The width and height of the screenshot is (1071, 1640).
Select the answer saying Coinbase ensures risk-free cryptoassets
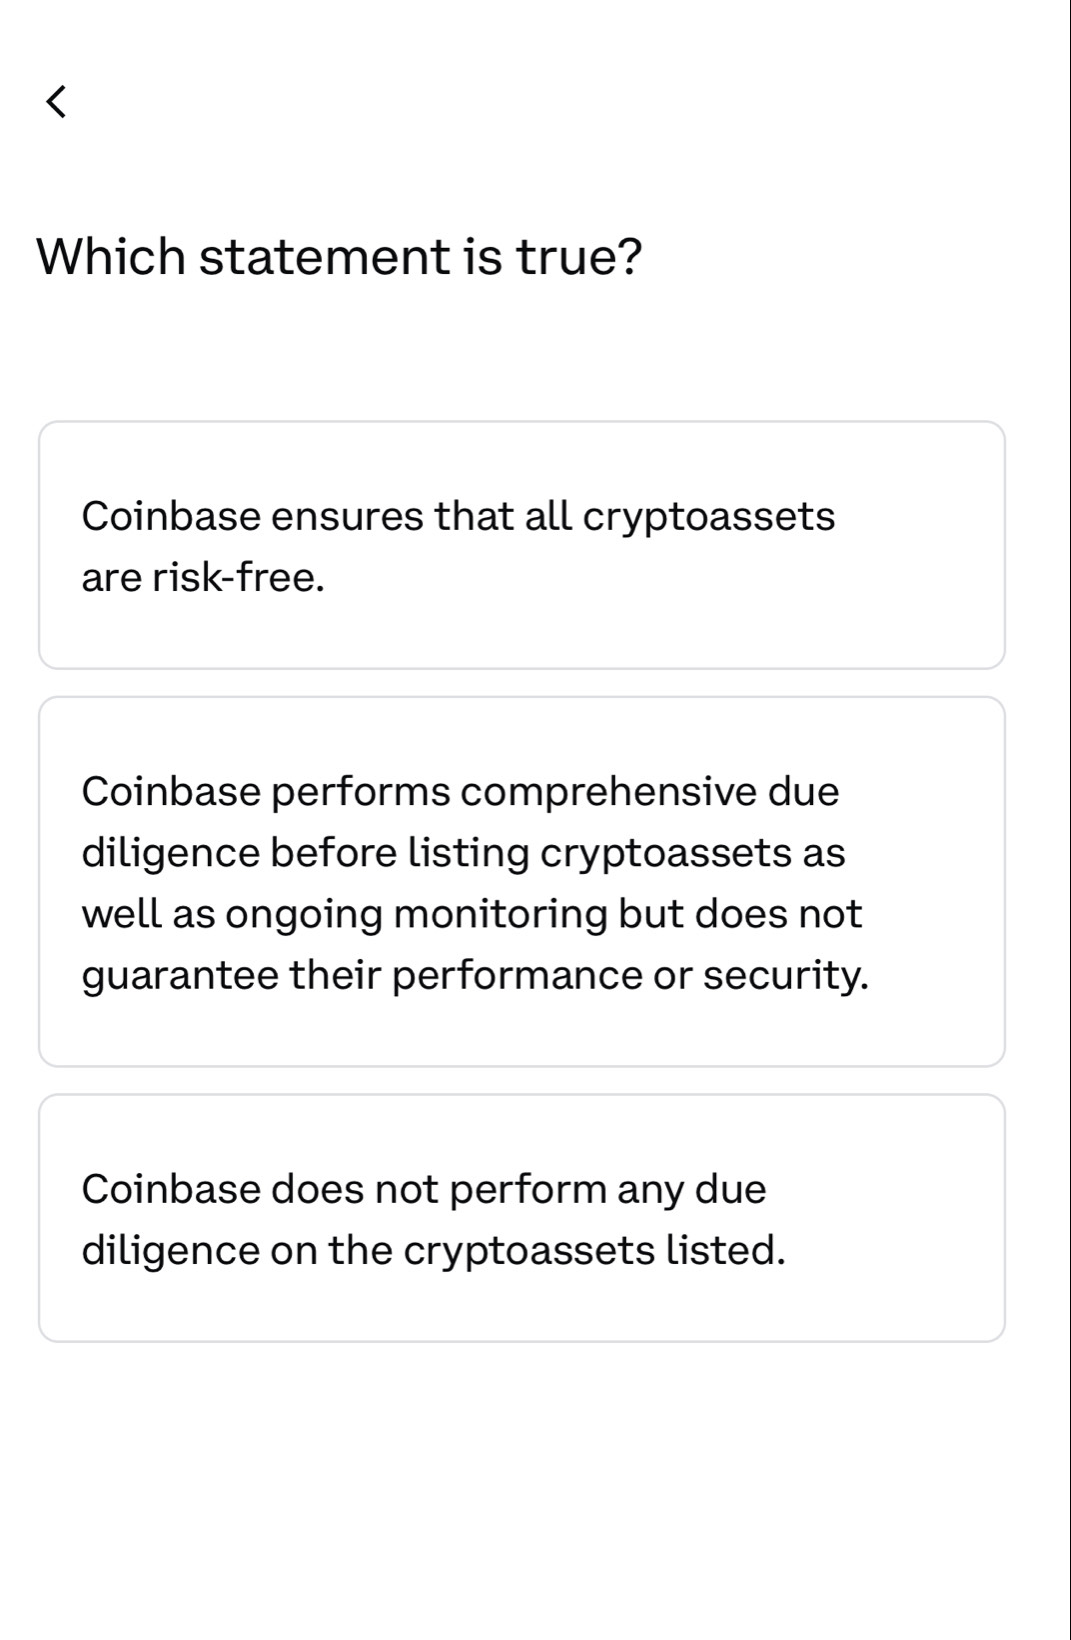[x=522, y=545]
